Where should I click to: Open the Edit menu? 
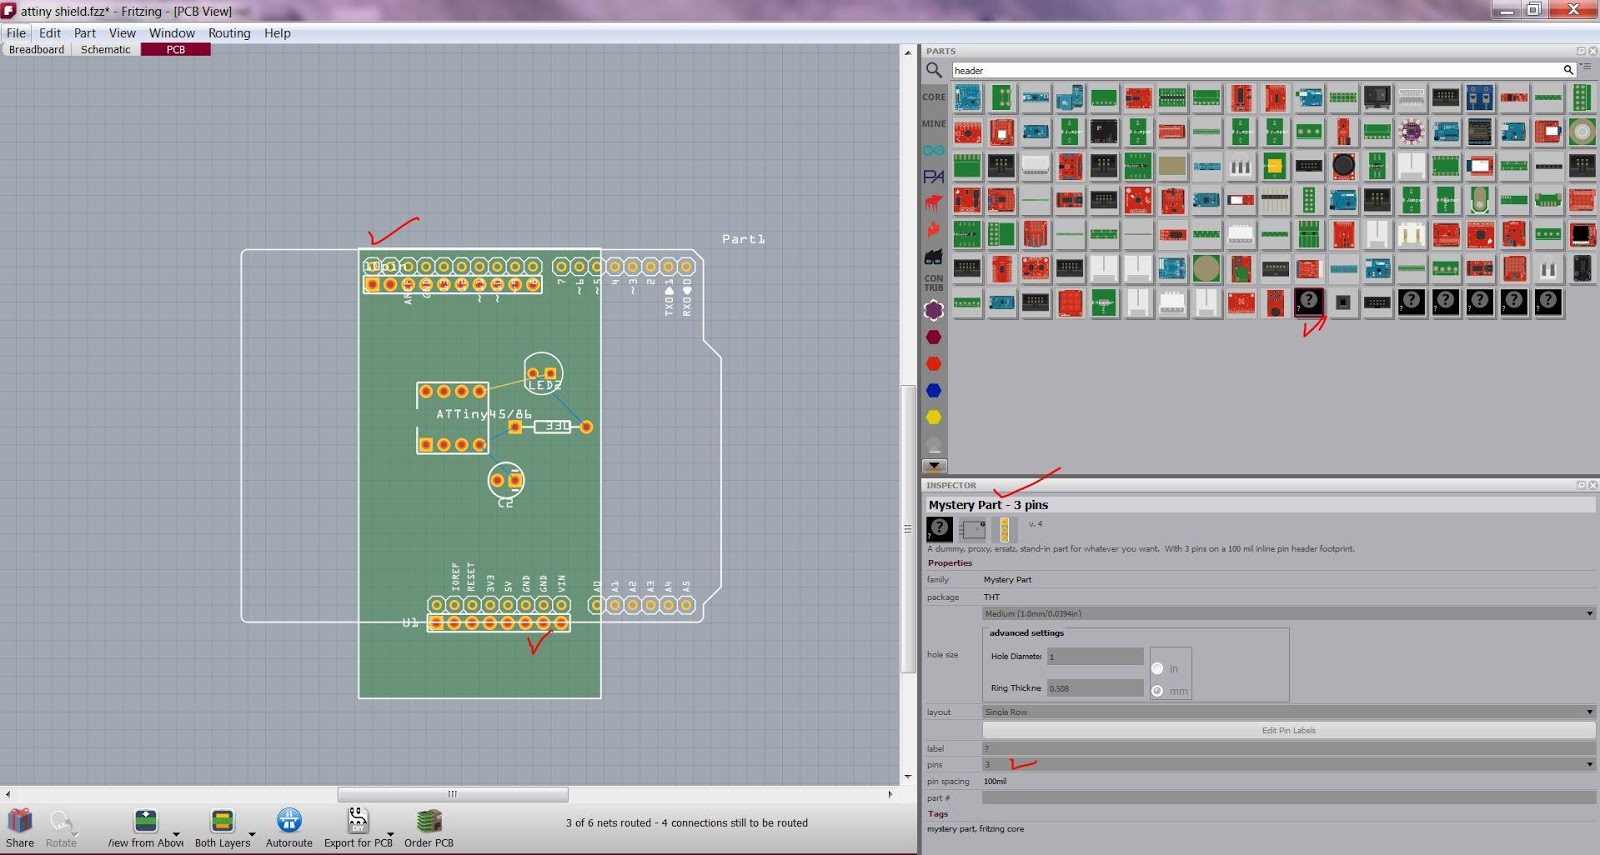50,33
